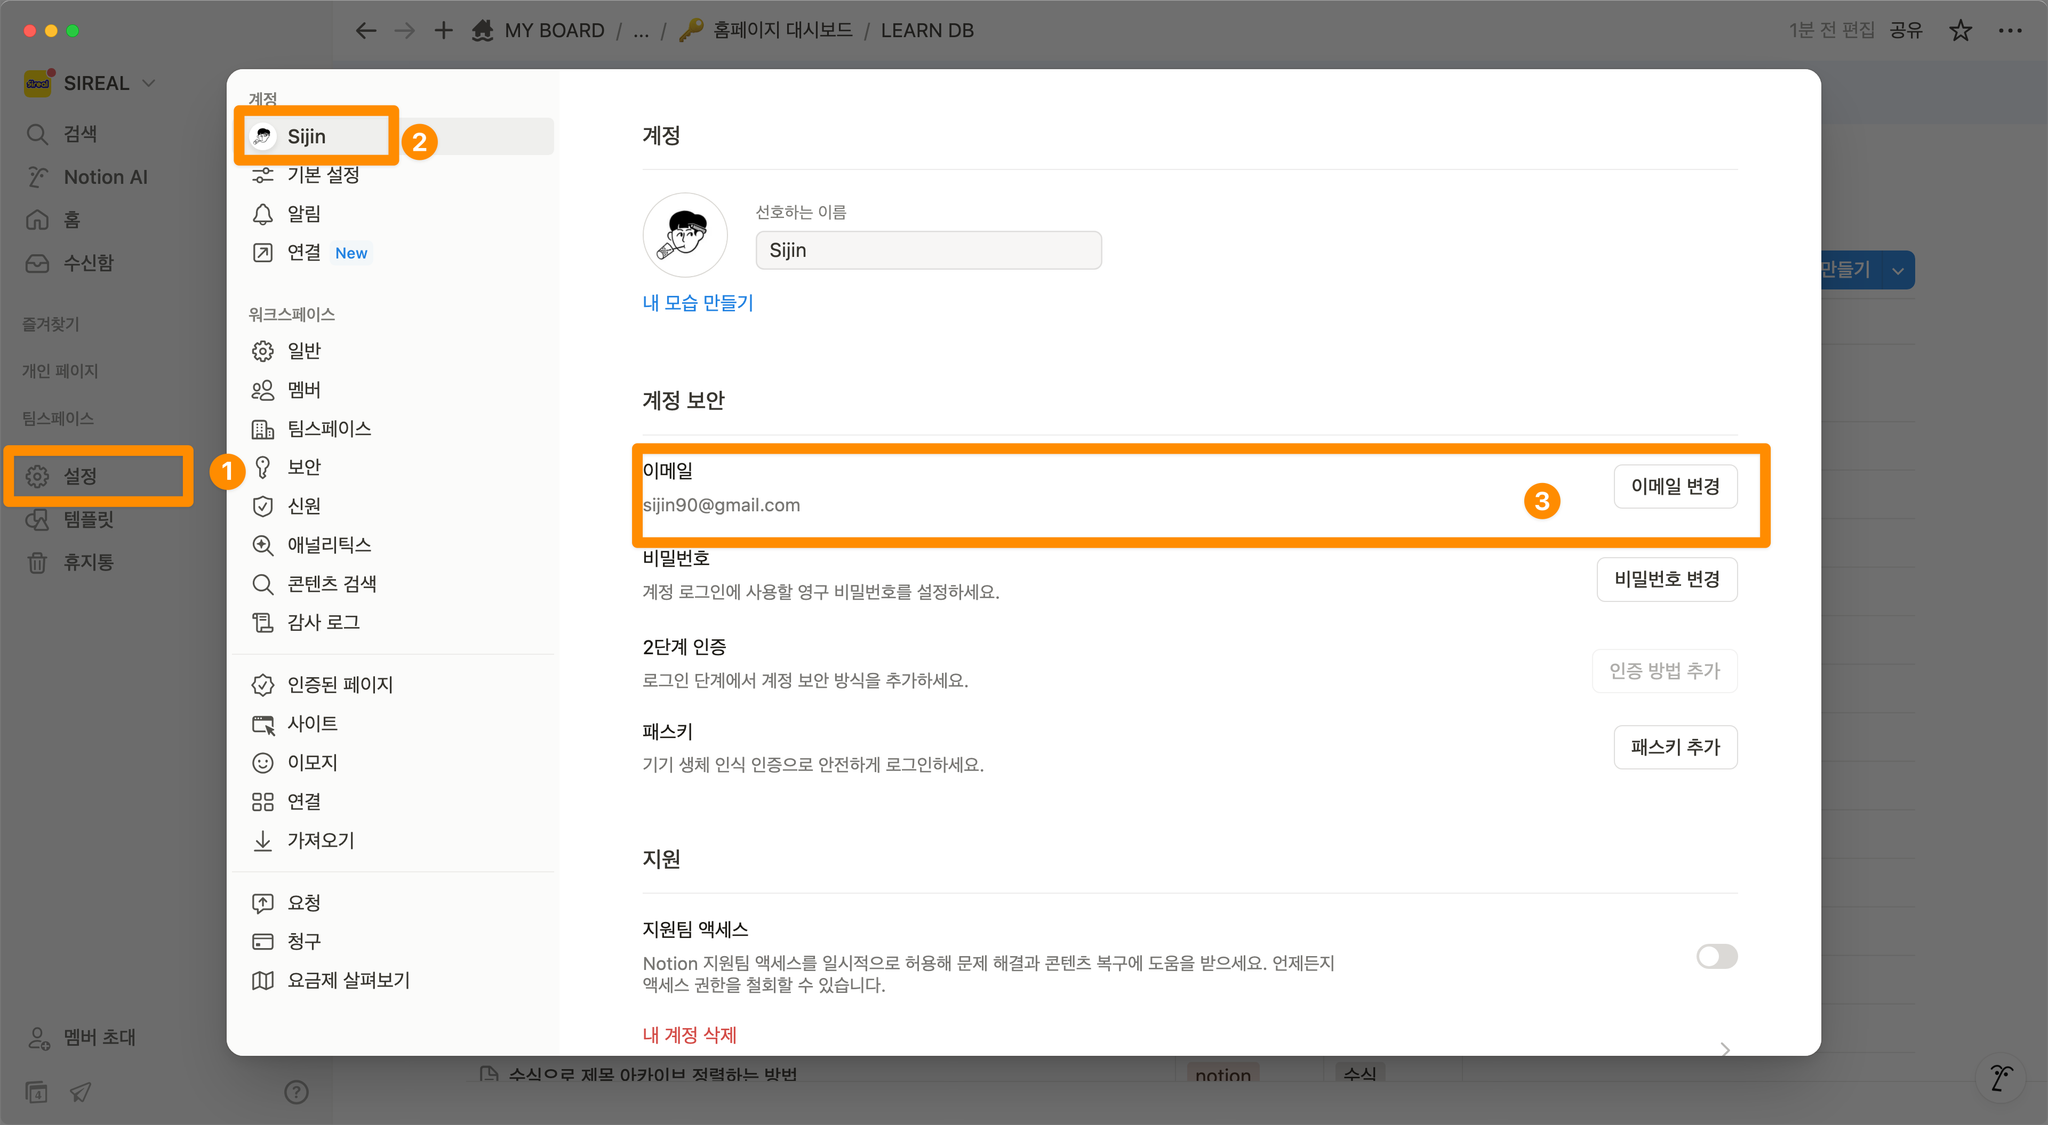Open the three-dot page menu

[2010, 31]
